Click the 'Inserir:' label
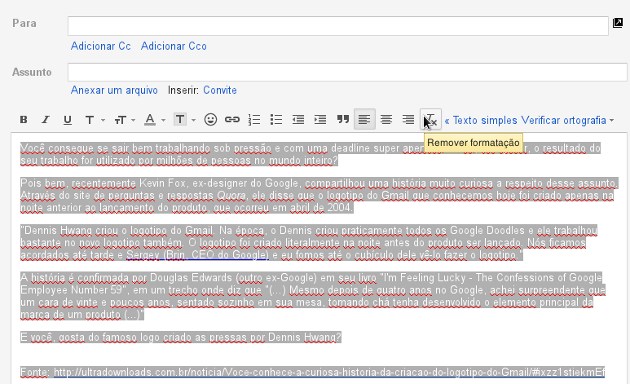Screen dimensions: 630x384 (x=183, y=90)
